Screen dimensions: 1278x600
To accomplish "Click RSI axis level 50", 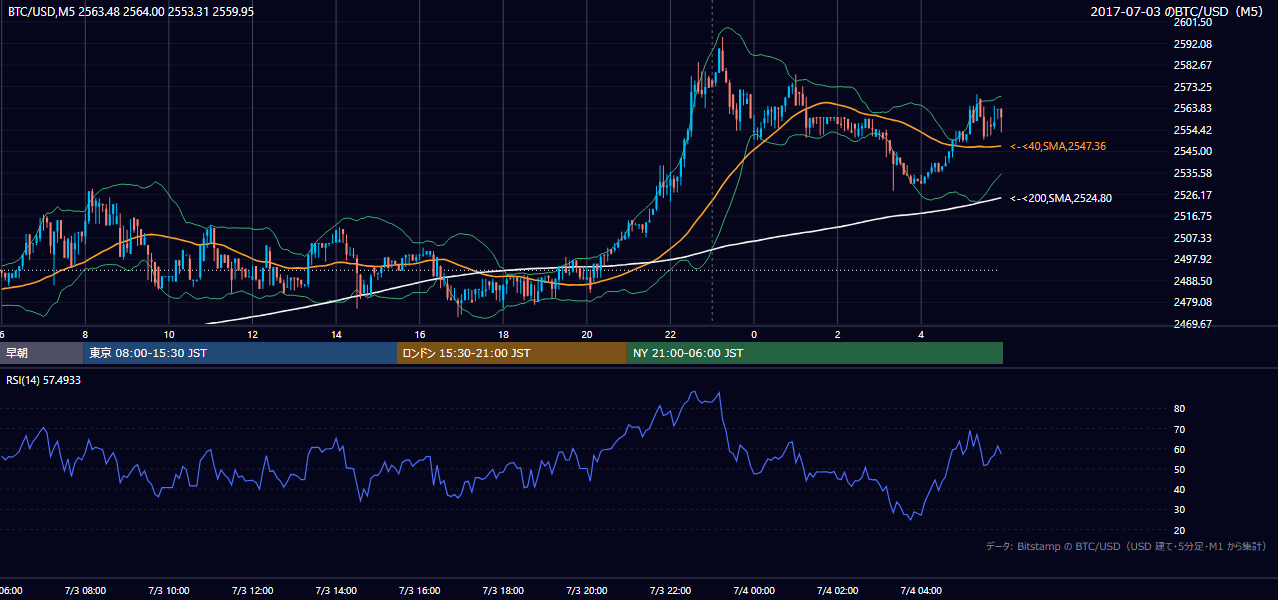I will (1179, 469).
